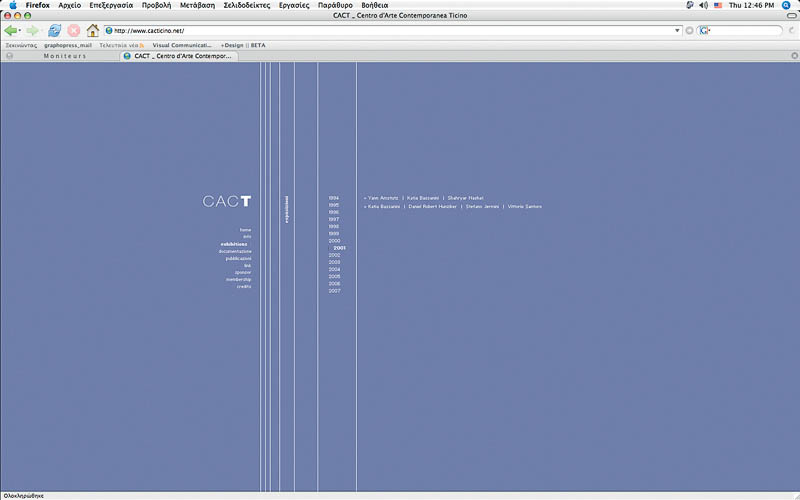This screenshot has height=500, width=800.
Task: Click the CACT logo
Action: 227,201
